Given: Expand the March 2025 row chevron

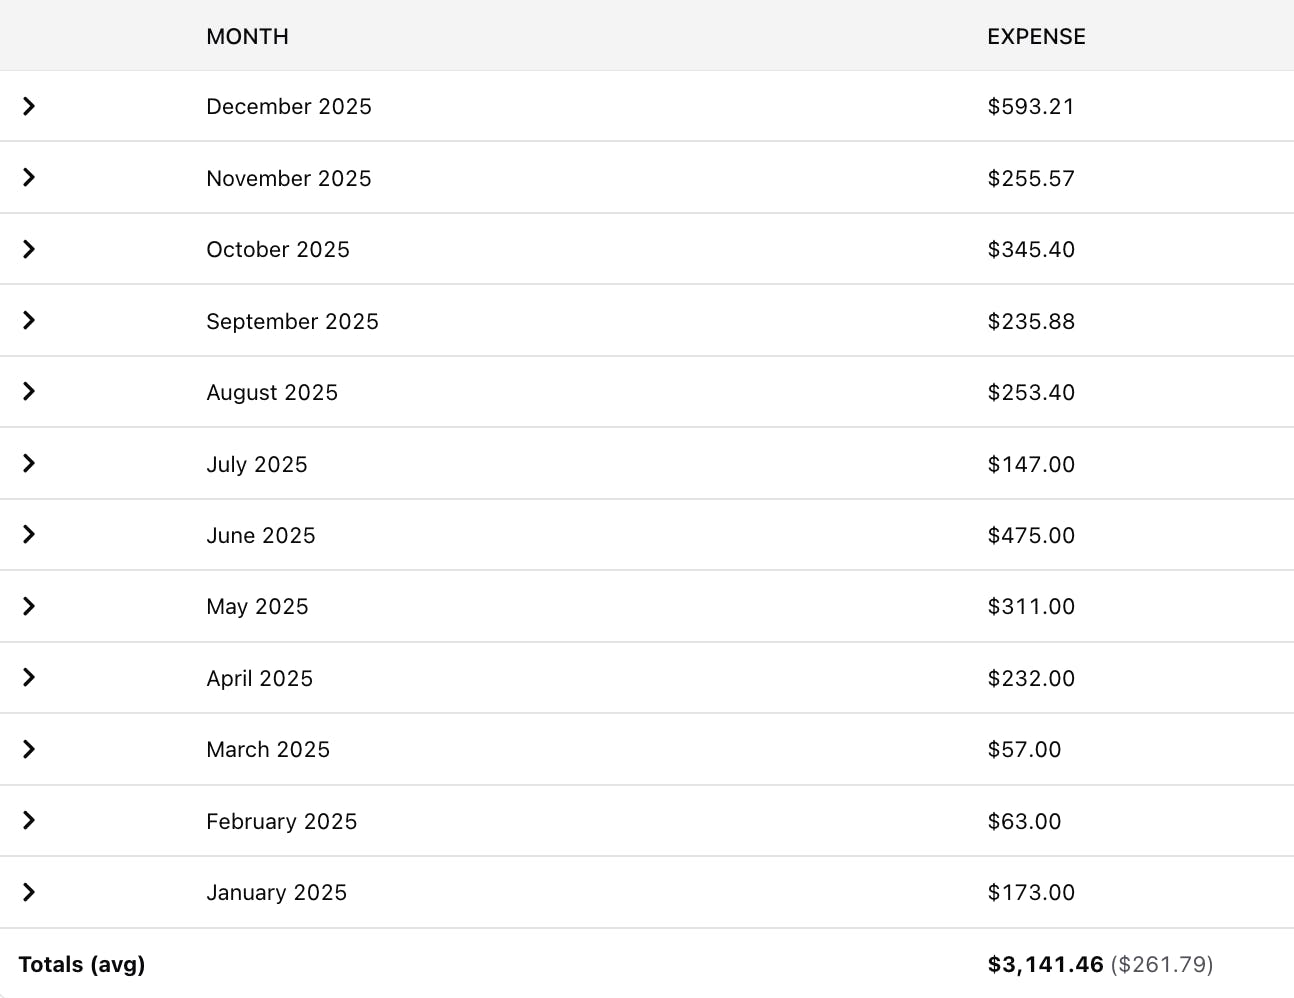Looking at the screenshot, I should [x=29, y=749].
